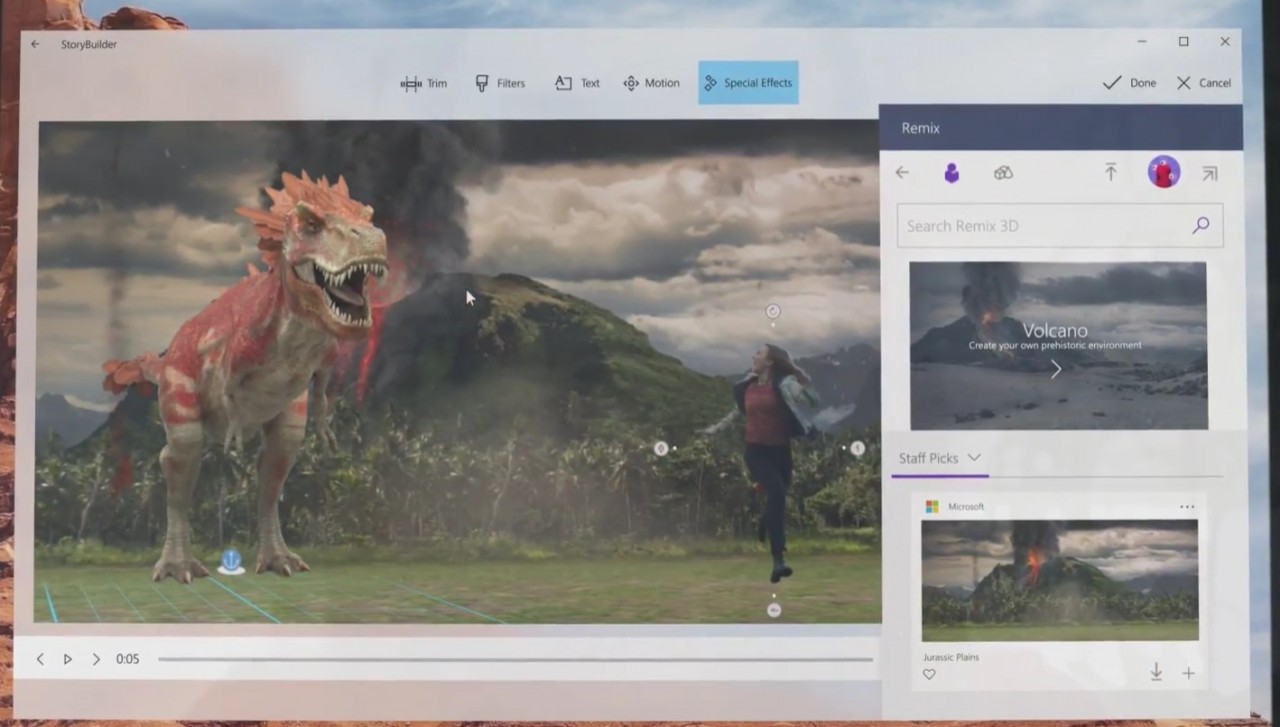Choose the Motion tool
Viewport: 1280px width, 727px height.
651,83
